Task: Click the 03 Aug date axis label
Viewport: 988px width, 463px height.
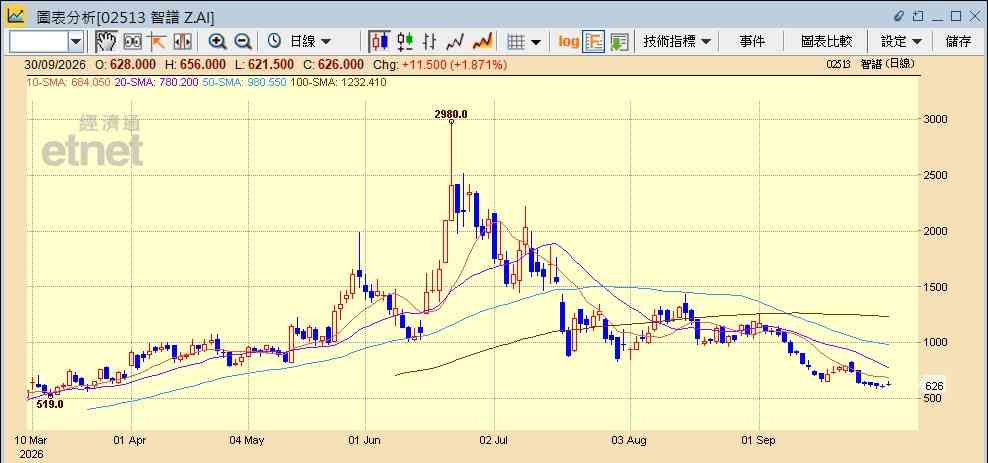Action: coord(629,440)
